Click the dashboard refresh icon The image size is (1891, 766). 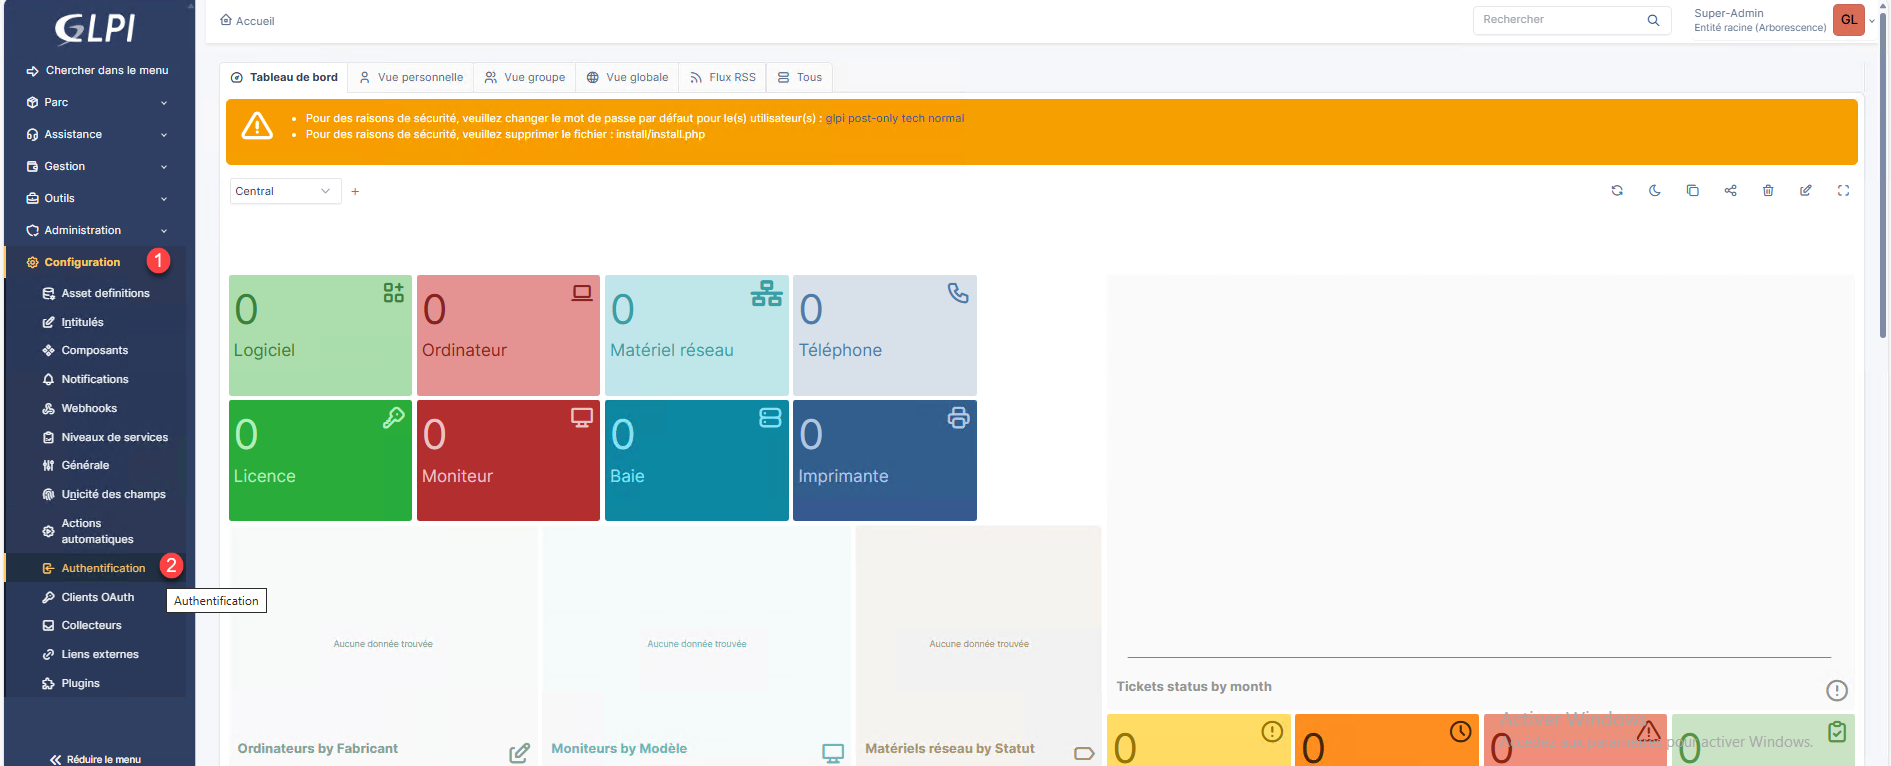[x=1616, y=191]
